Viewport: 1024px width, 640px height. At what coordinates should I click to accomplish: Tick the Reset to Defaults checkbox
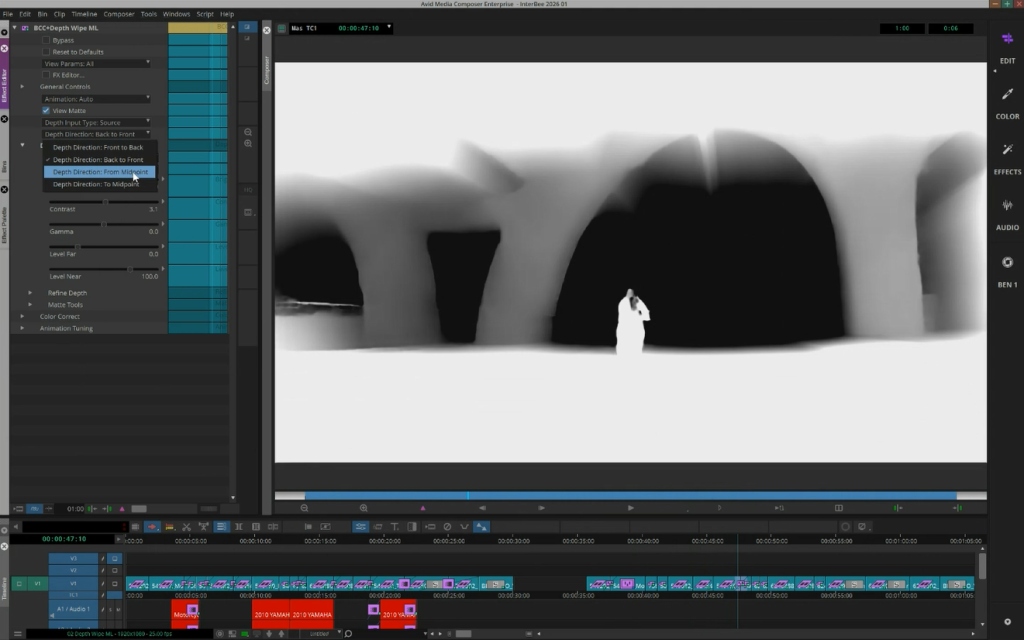coord(46,52)
